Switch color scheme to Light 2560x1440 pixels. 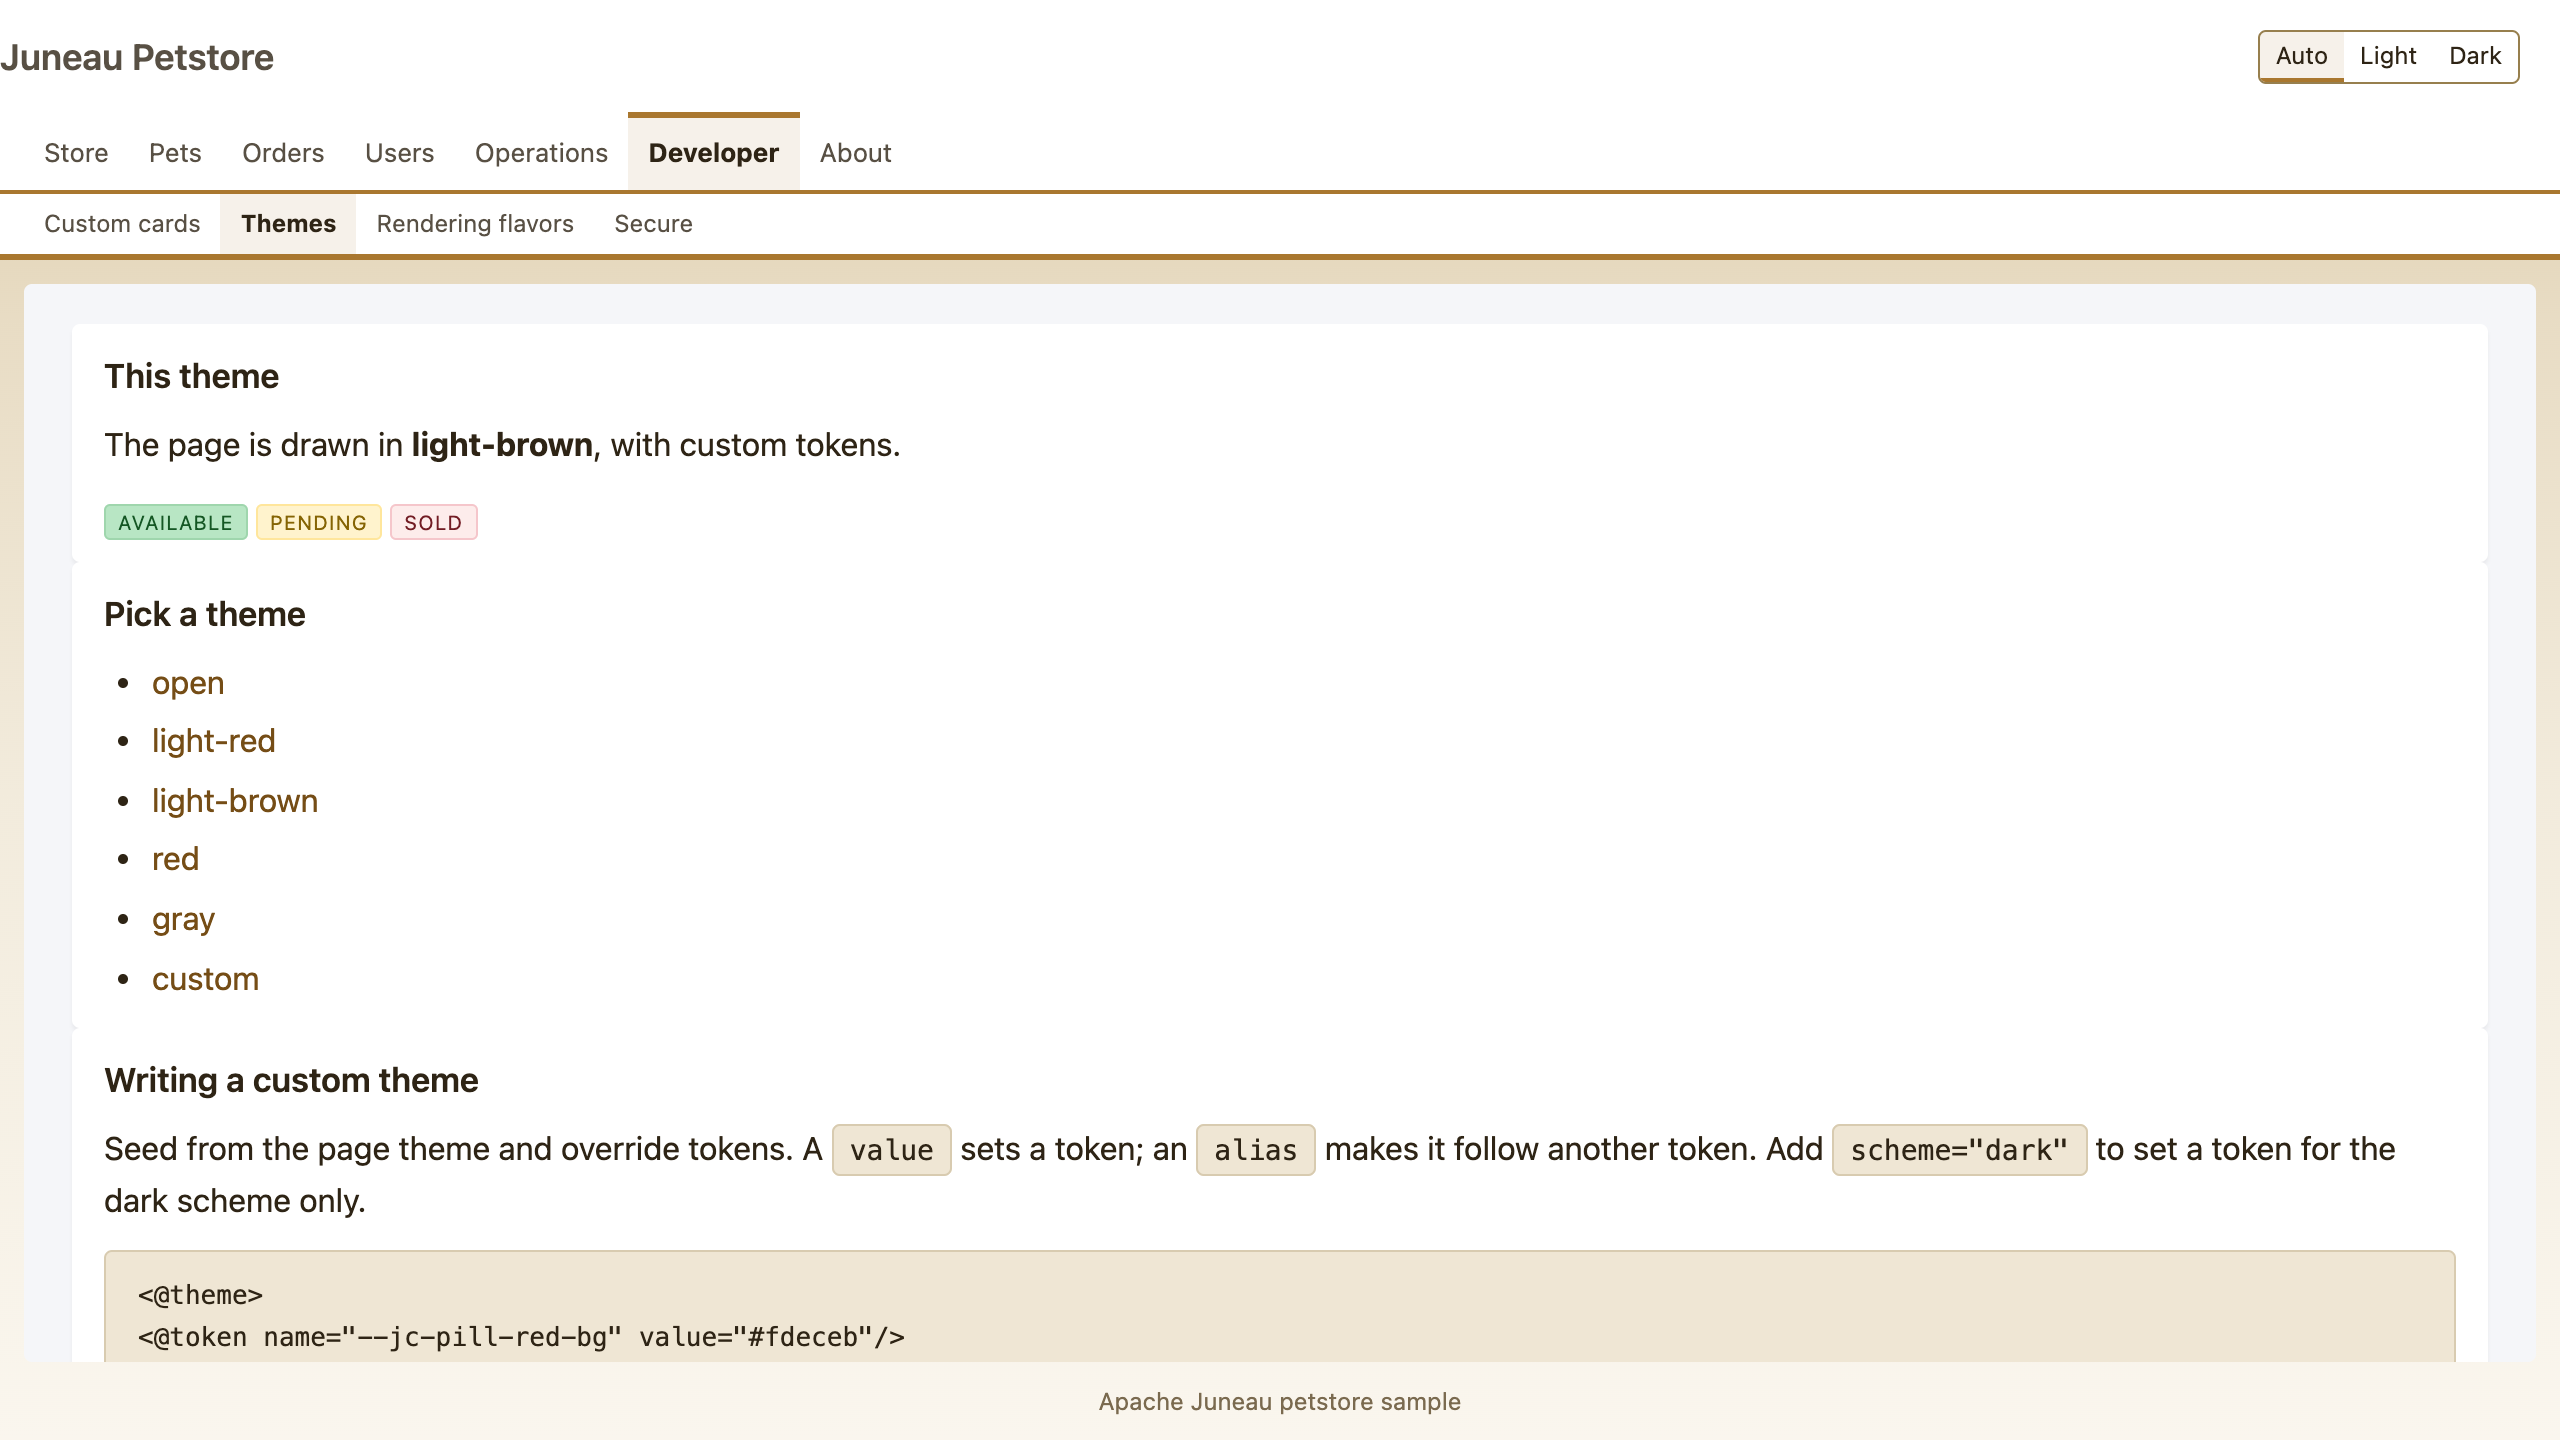point(2388,56)
